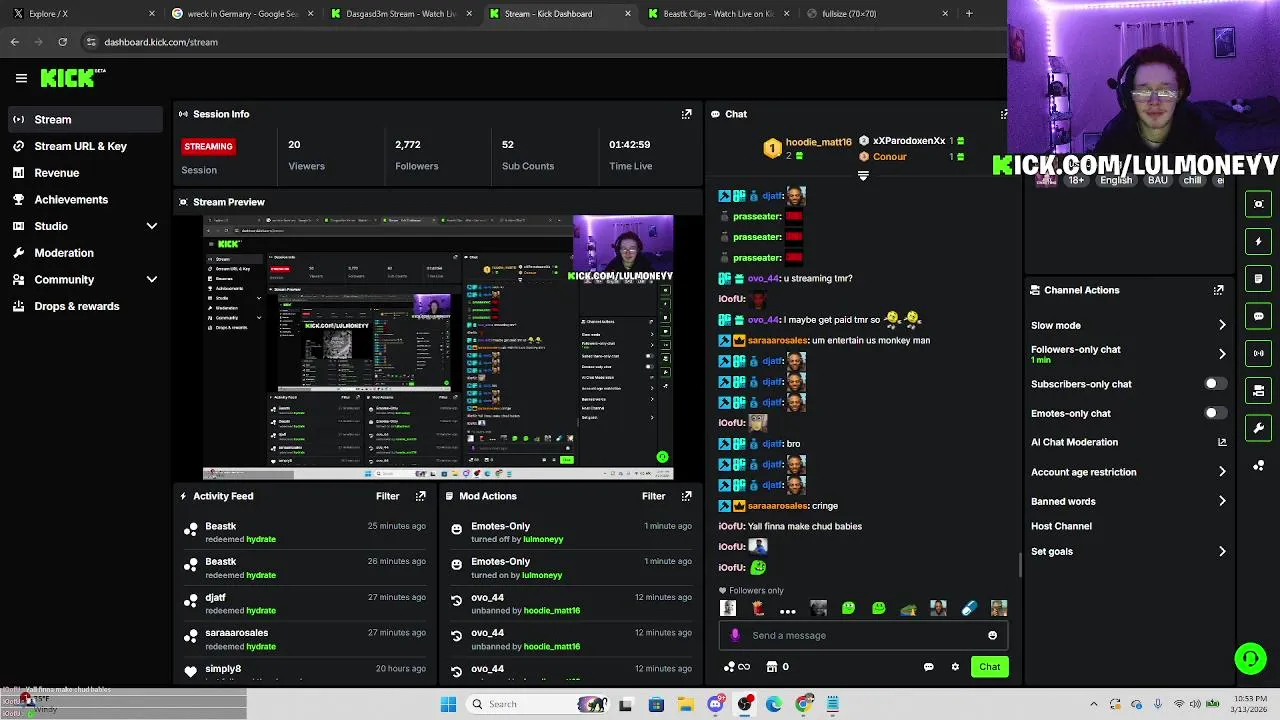Viewport: 1280px width, 720px height.
Task: Click the purple microphone icon in message box
Action: point(735,635)
